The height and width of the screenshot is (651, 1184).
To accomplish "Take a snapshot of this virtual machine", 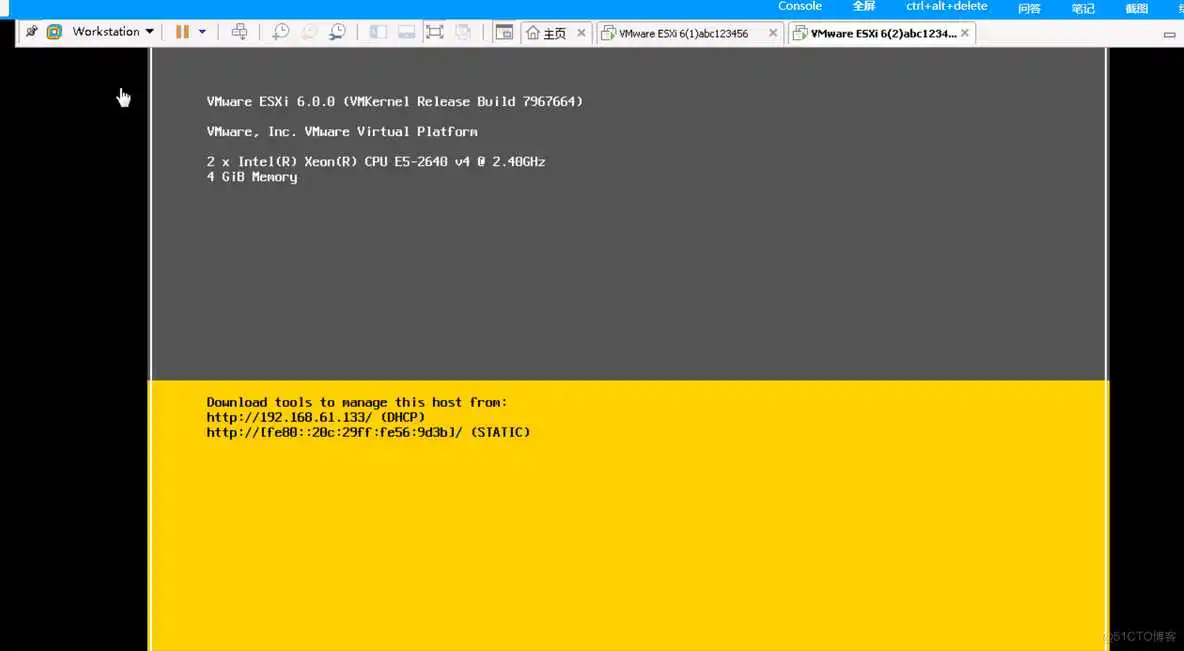I will click(281, 32).
